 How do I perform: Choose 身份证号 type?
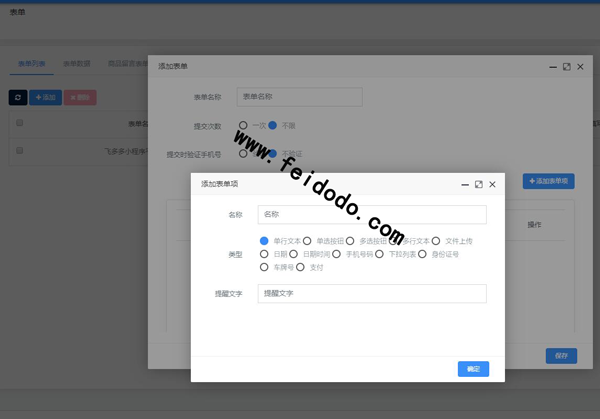pyautogui.click(x=422, y=254)
